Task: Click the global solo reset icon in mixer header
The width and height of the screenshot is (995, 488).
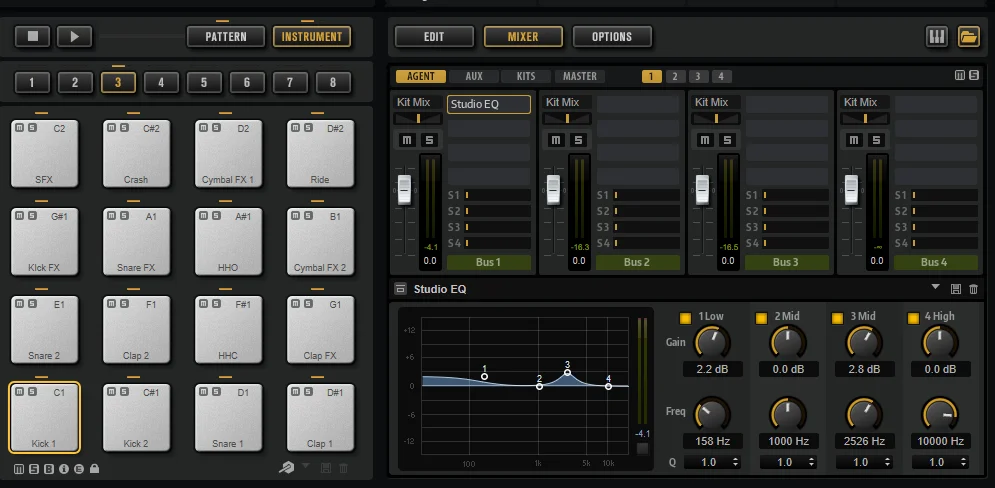Action: 974,76
